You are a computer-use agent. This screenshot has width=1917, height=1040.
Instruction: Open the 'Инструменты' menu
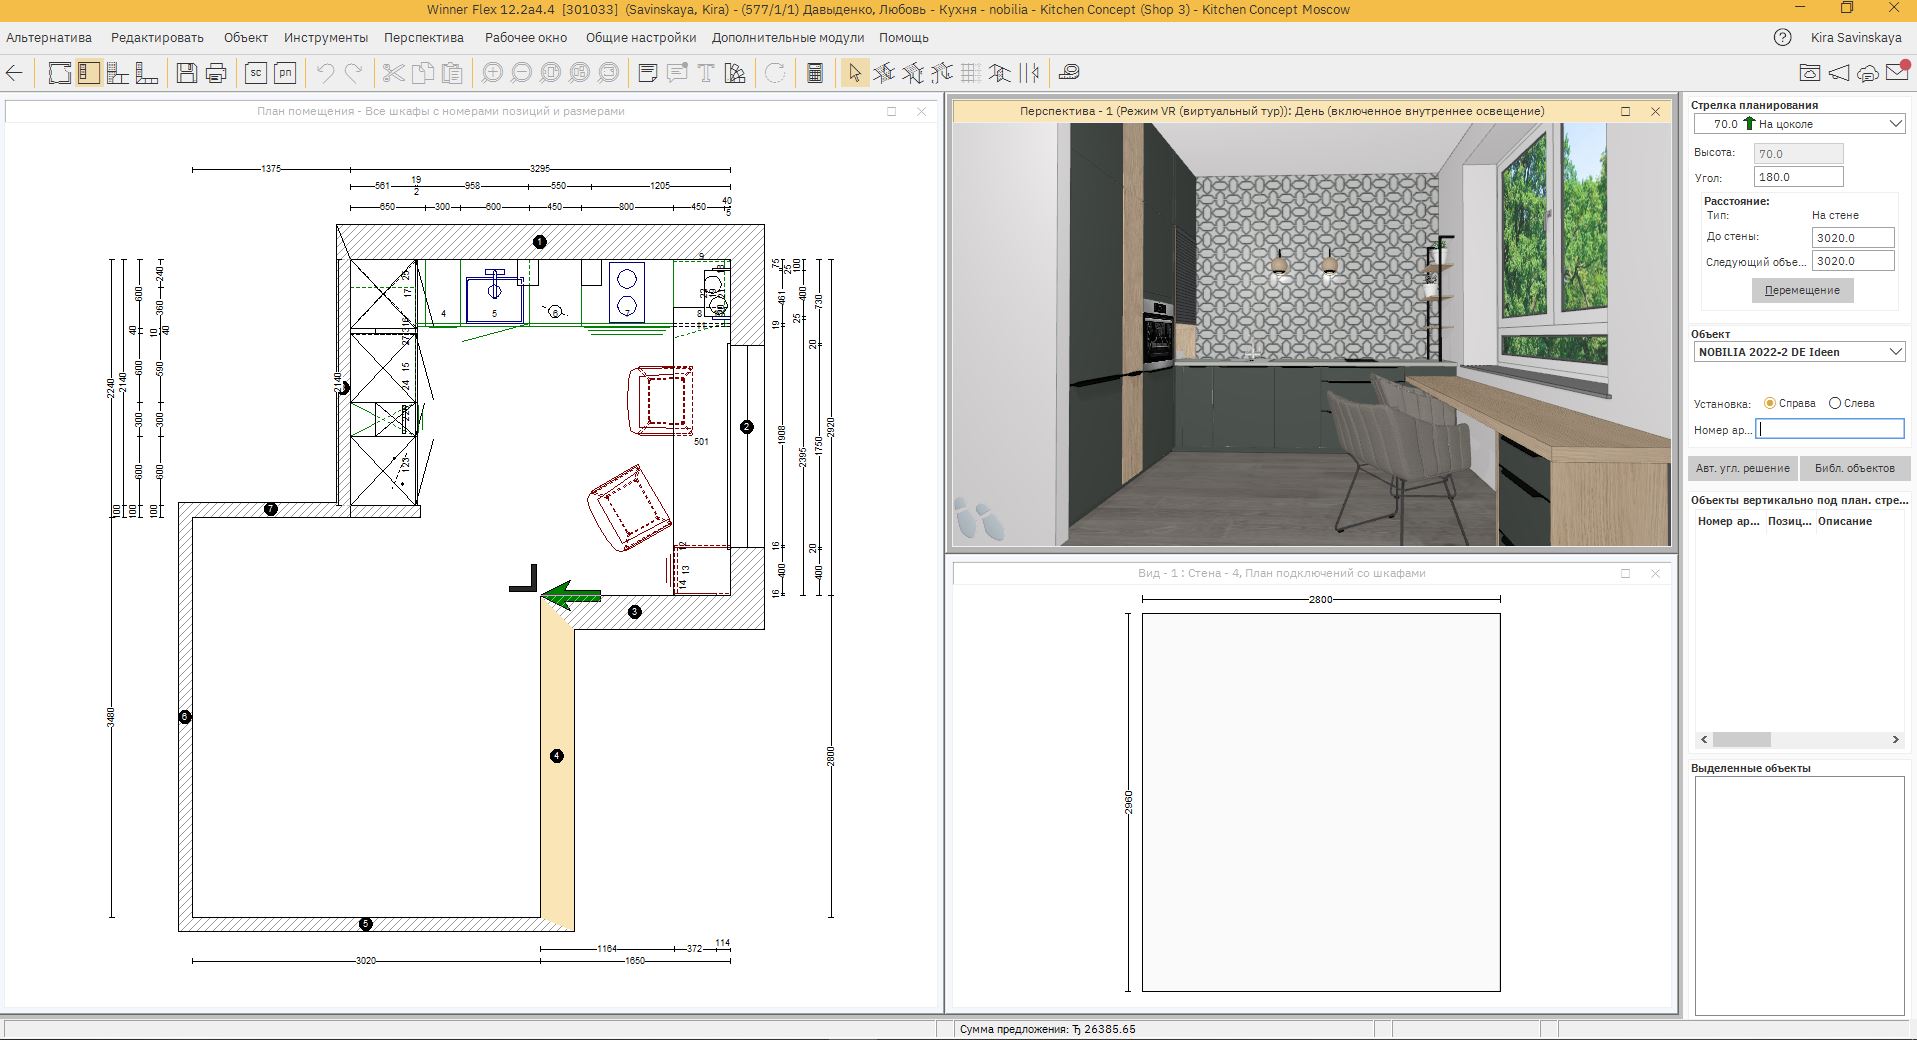tap(326, 38)
